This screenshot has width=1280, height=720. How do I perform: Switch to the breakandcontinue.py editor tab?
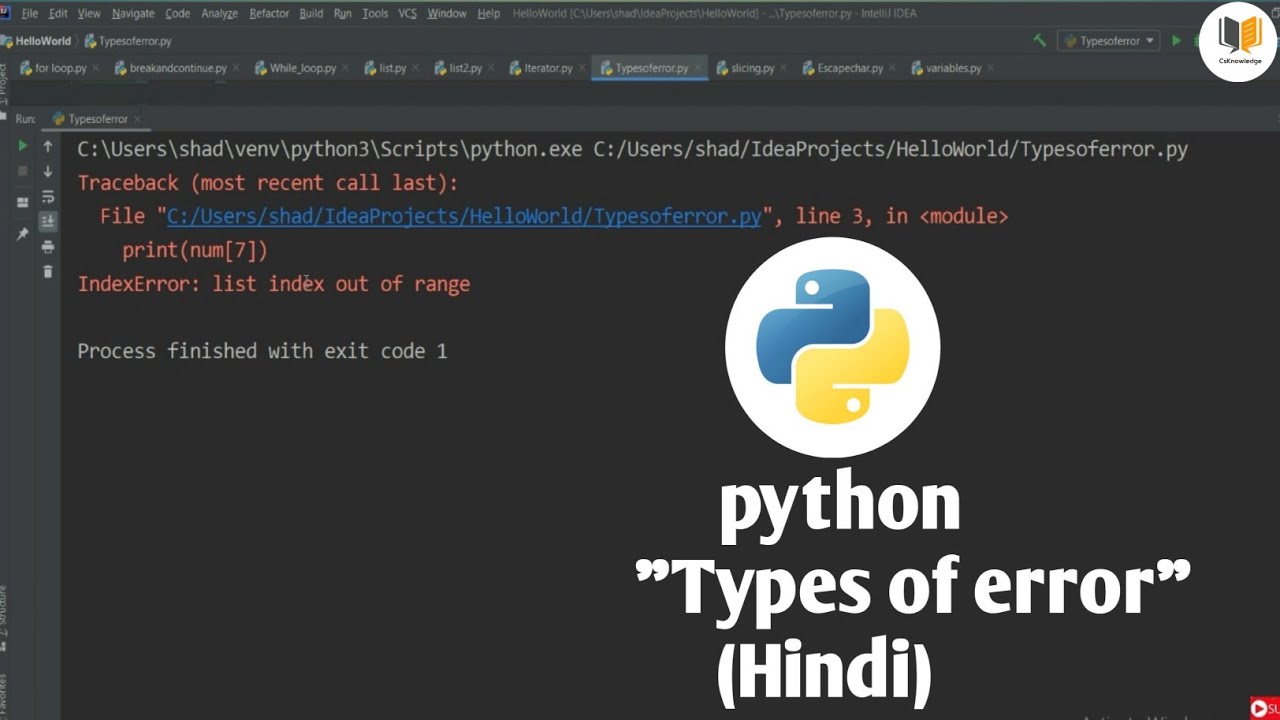178,68
